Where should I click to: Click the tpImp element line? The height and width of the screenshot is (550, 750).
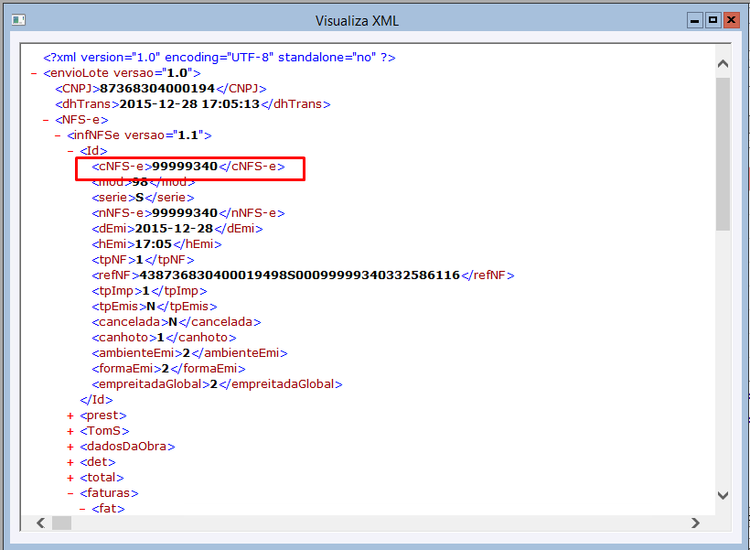point(149,291)
